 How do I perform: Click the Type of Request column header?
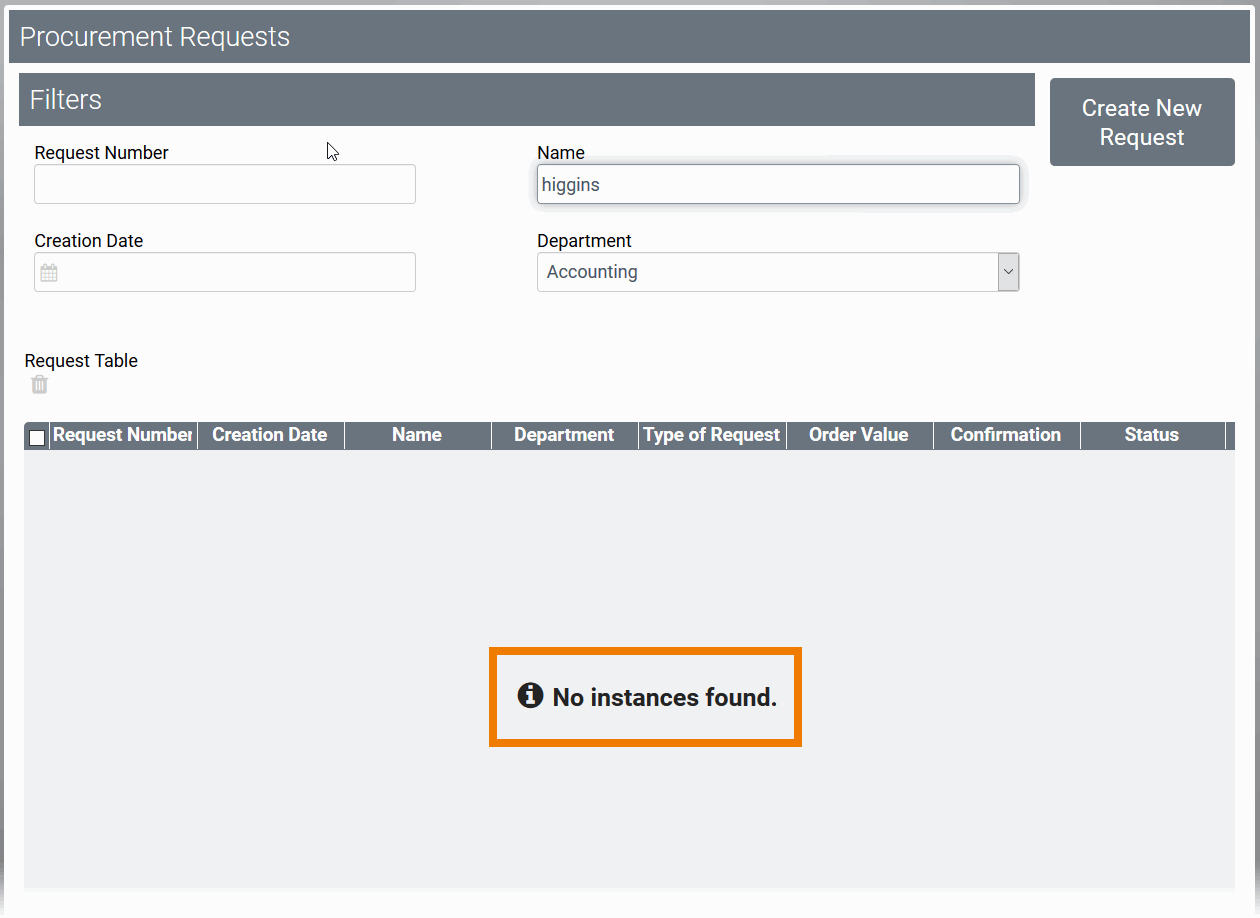pos(711,435)
